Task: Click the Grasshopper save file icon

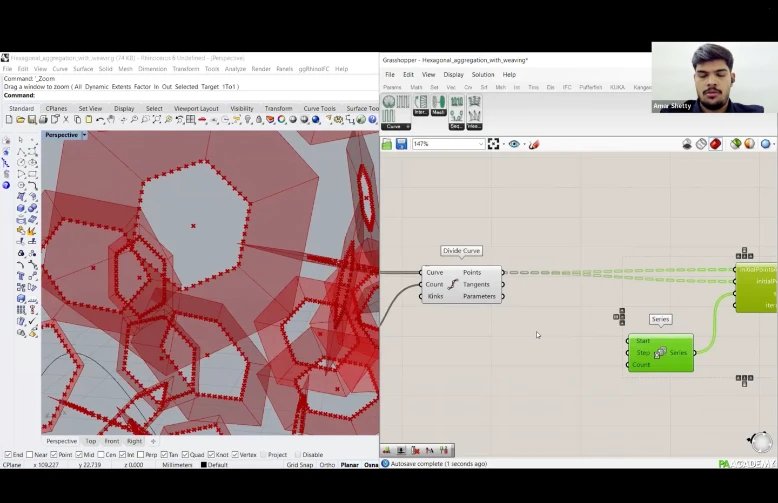Action: click(401, 144)
